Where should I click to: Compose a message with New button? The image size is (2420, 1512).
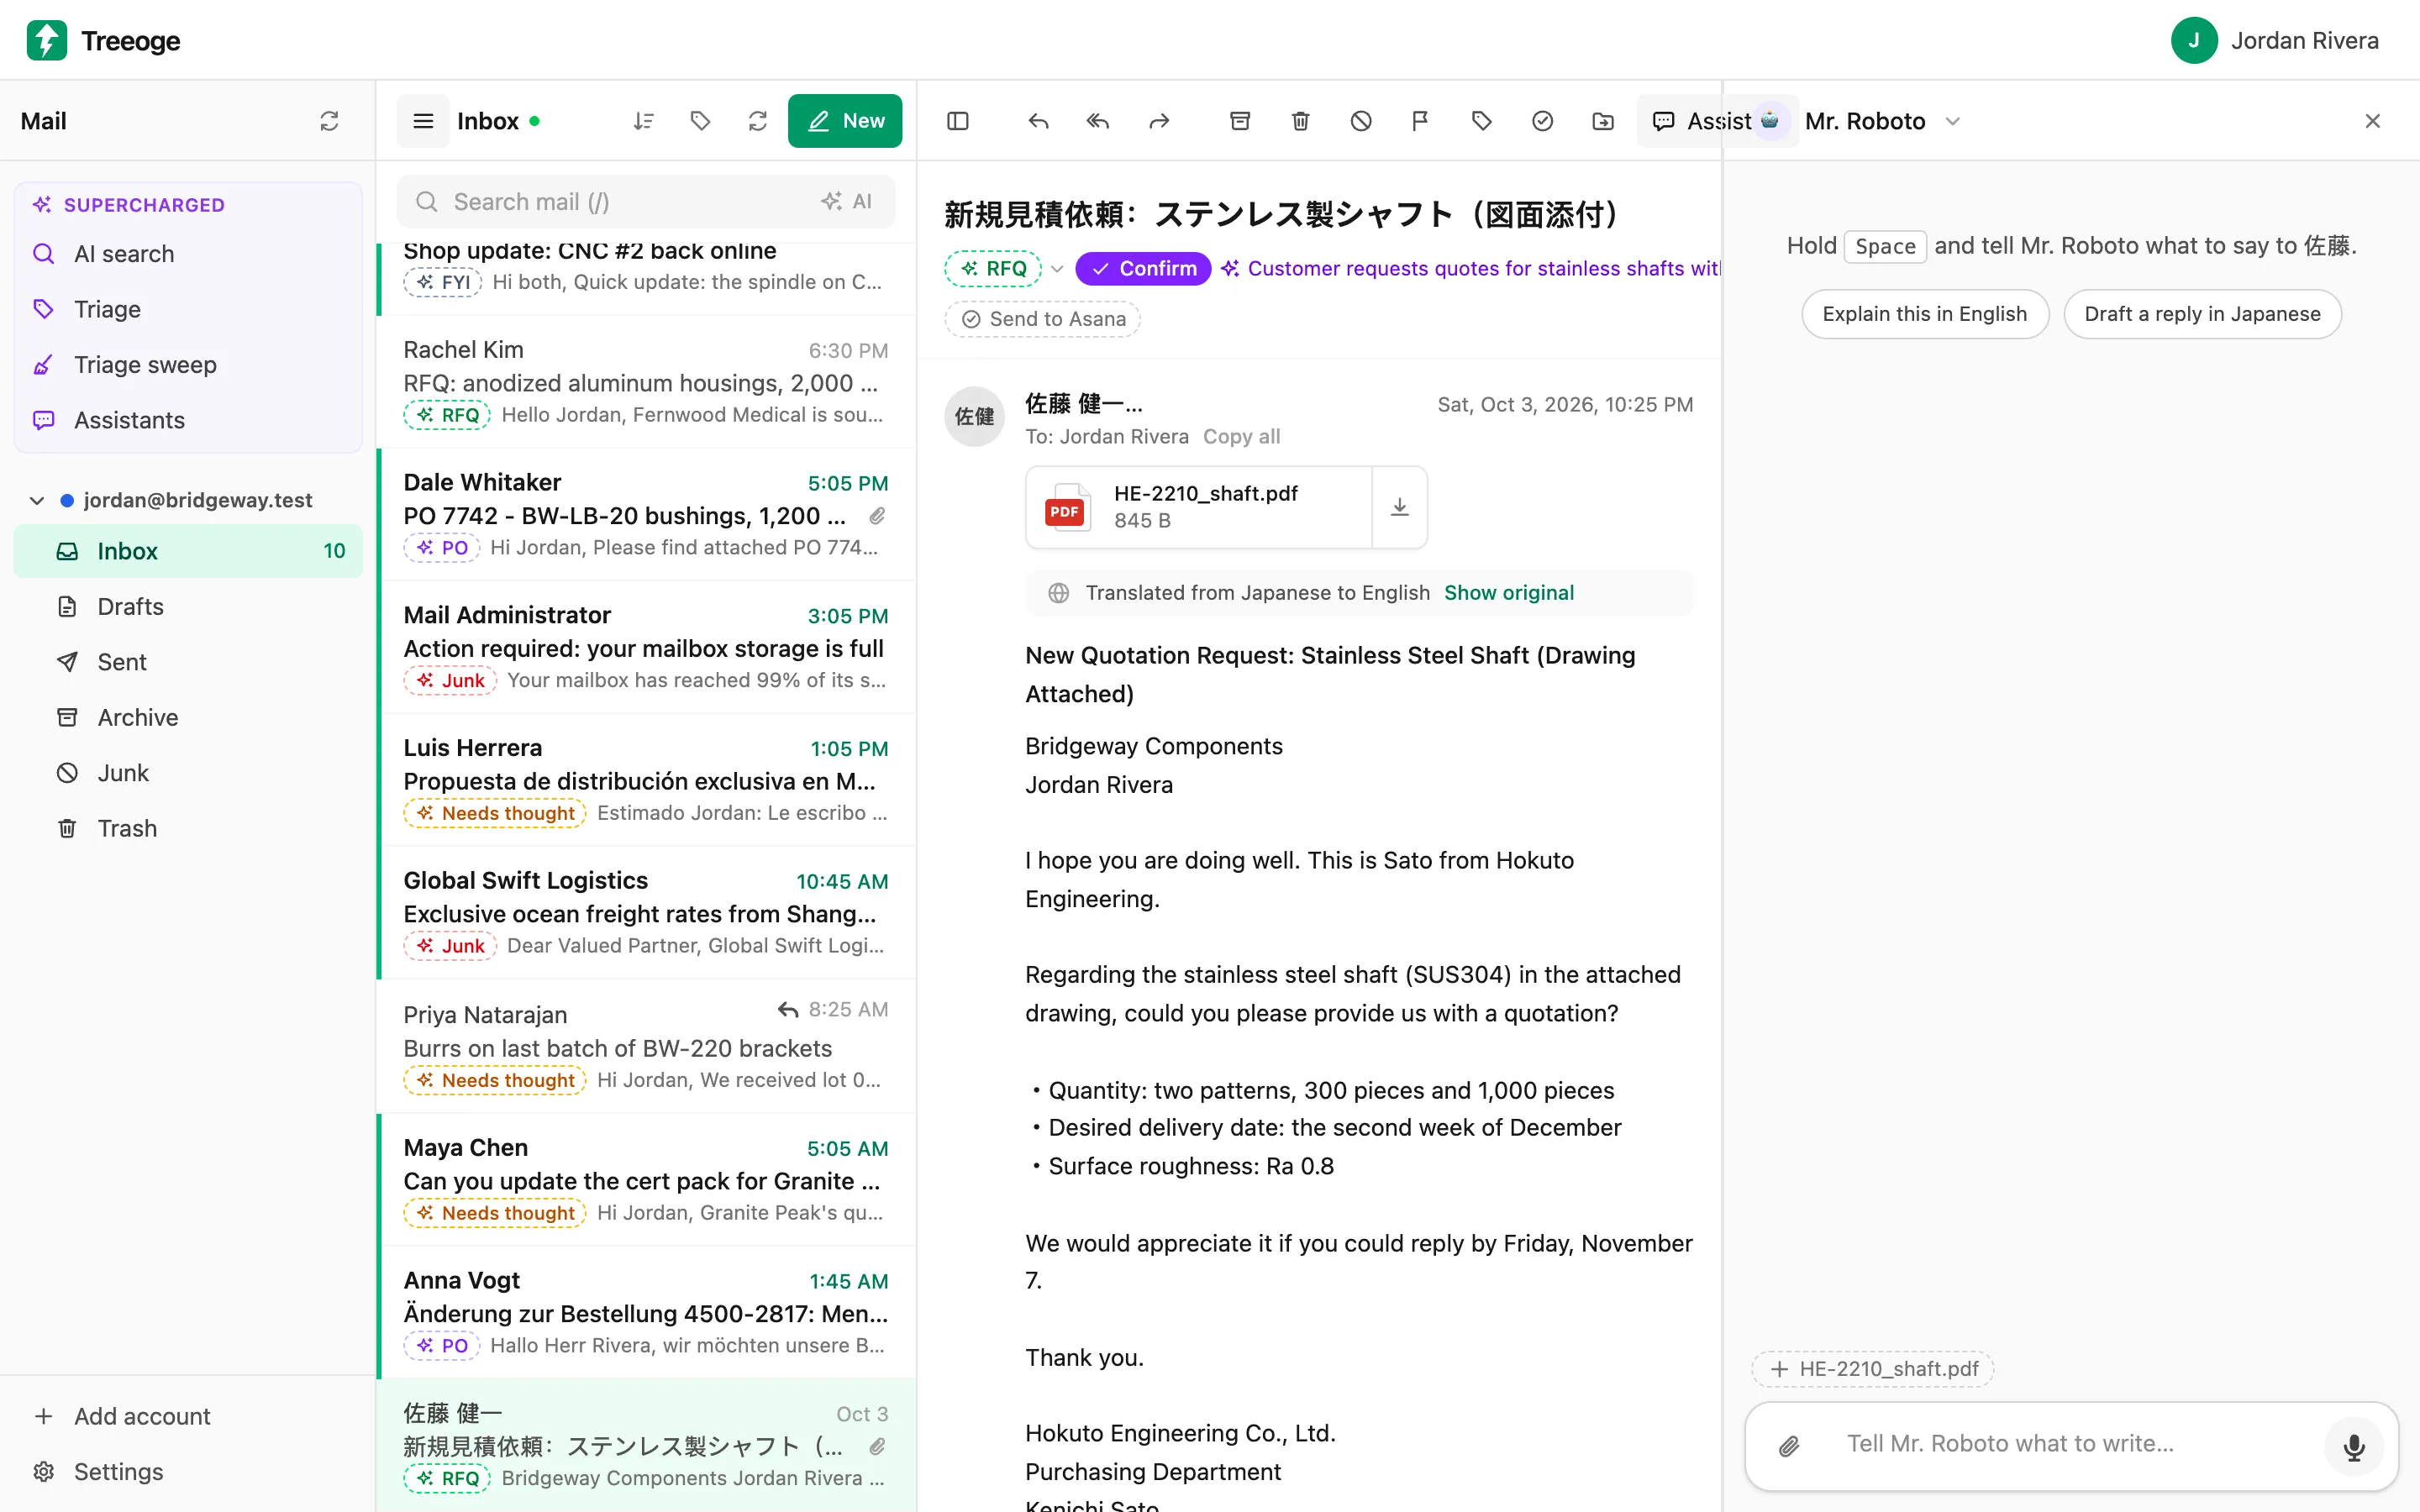845,121
